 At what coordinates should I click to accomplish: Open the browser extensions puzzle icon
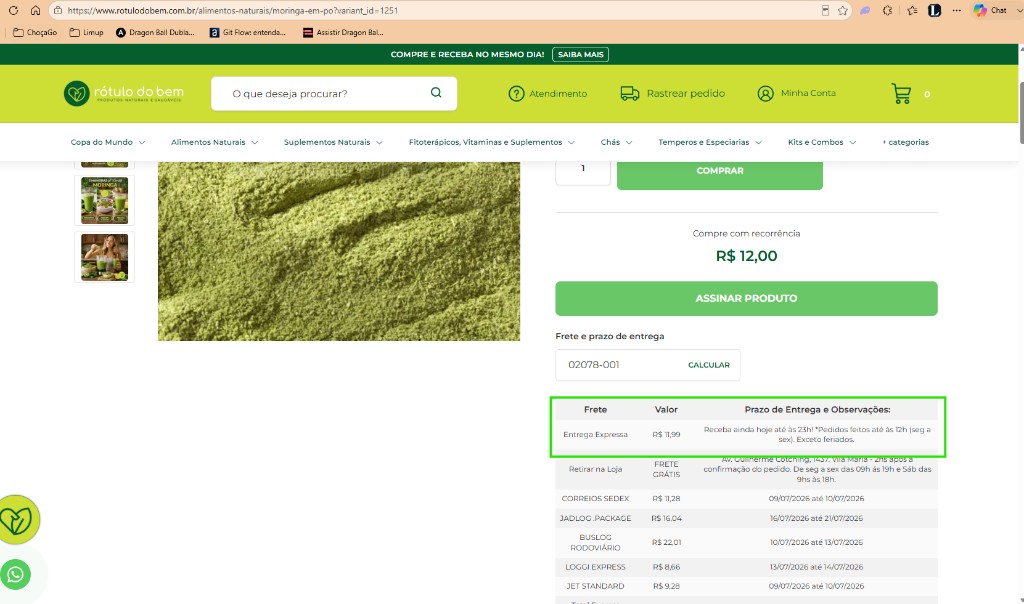(x=888, y=10)
